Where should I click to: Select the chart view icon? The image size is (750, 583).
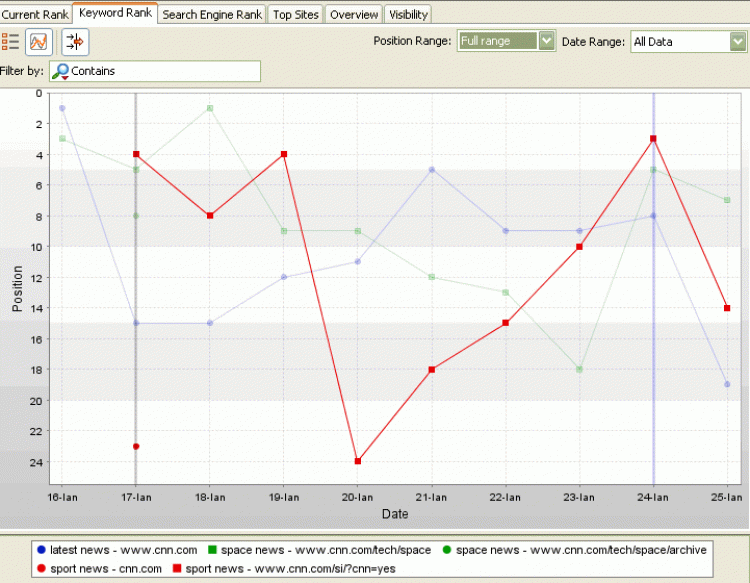pyautogui.click(x=39, y=42)
